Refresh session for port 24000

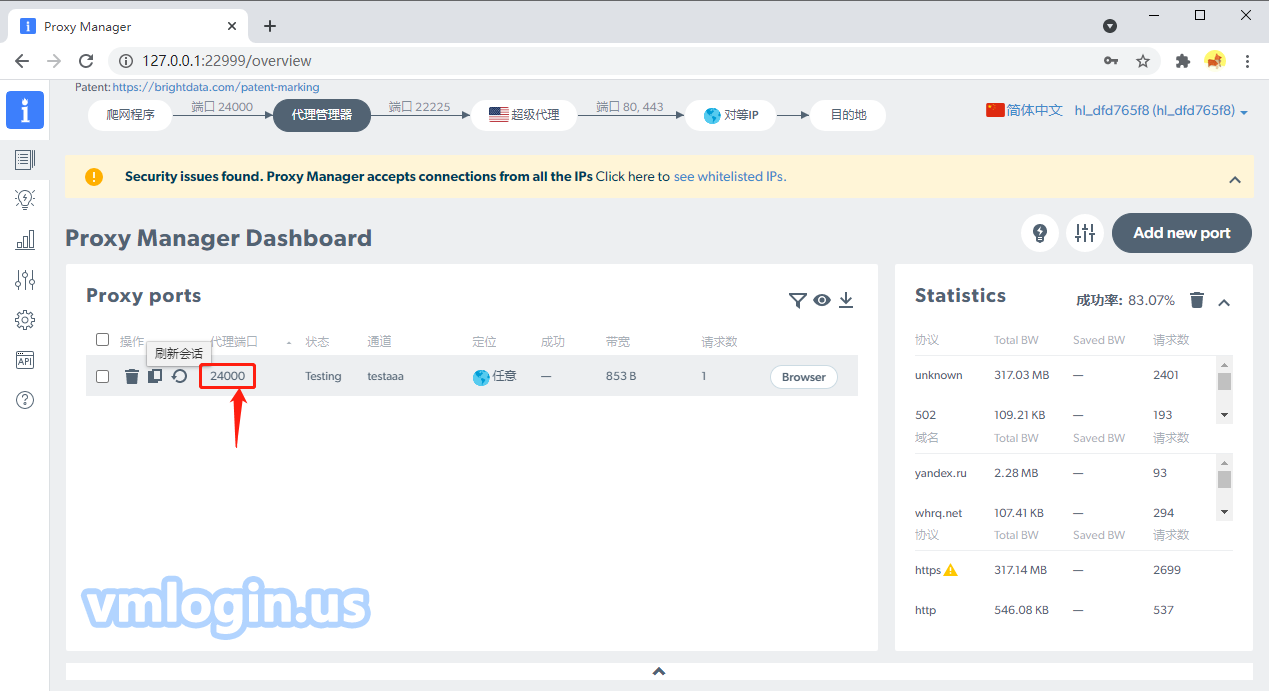179,377
